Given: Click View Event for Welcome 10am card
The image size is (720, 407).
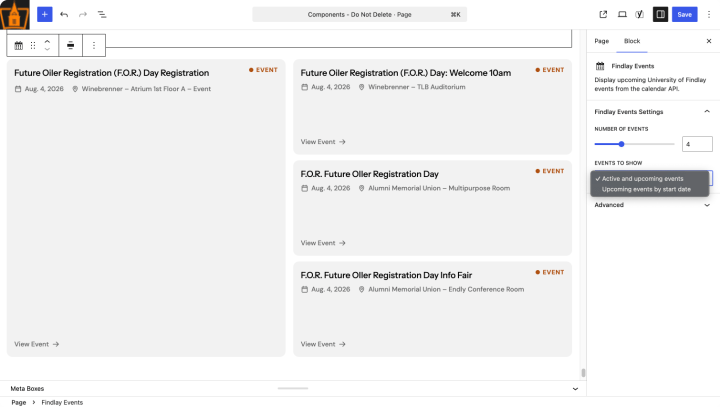Looking at the screenshot, I should [x=323, y=142].
